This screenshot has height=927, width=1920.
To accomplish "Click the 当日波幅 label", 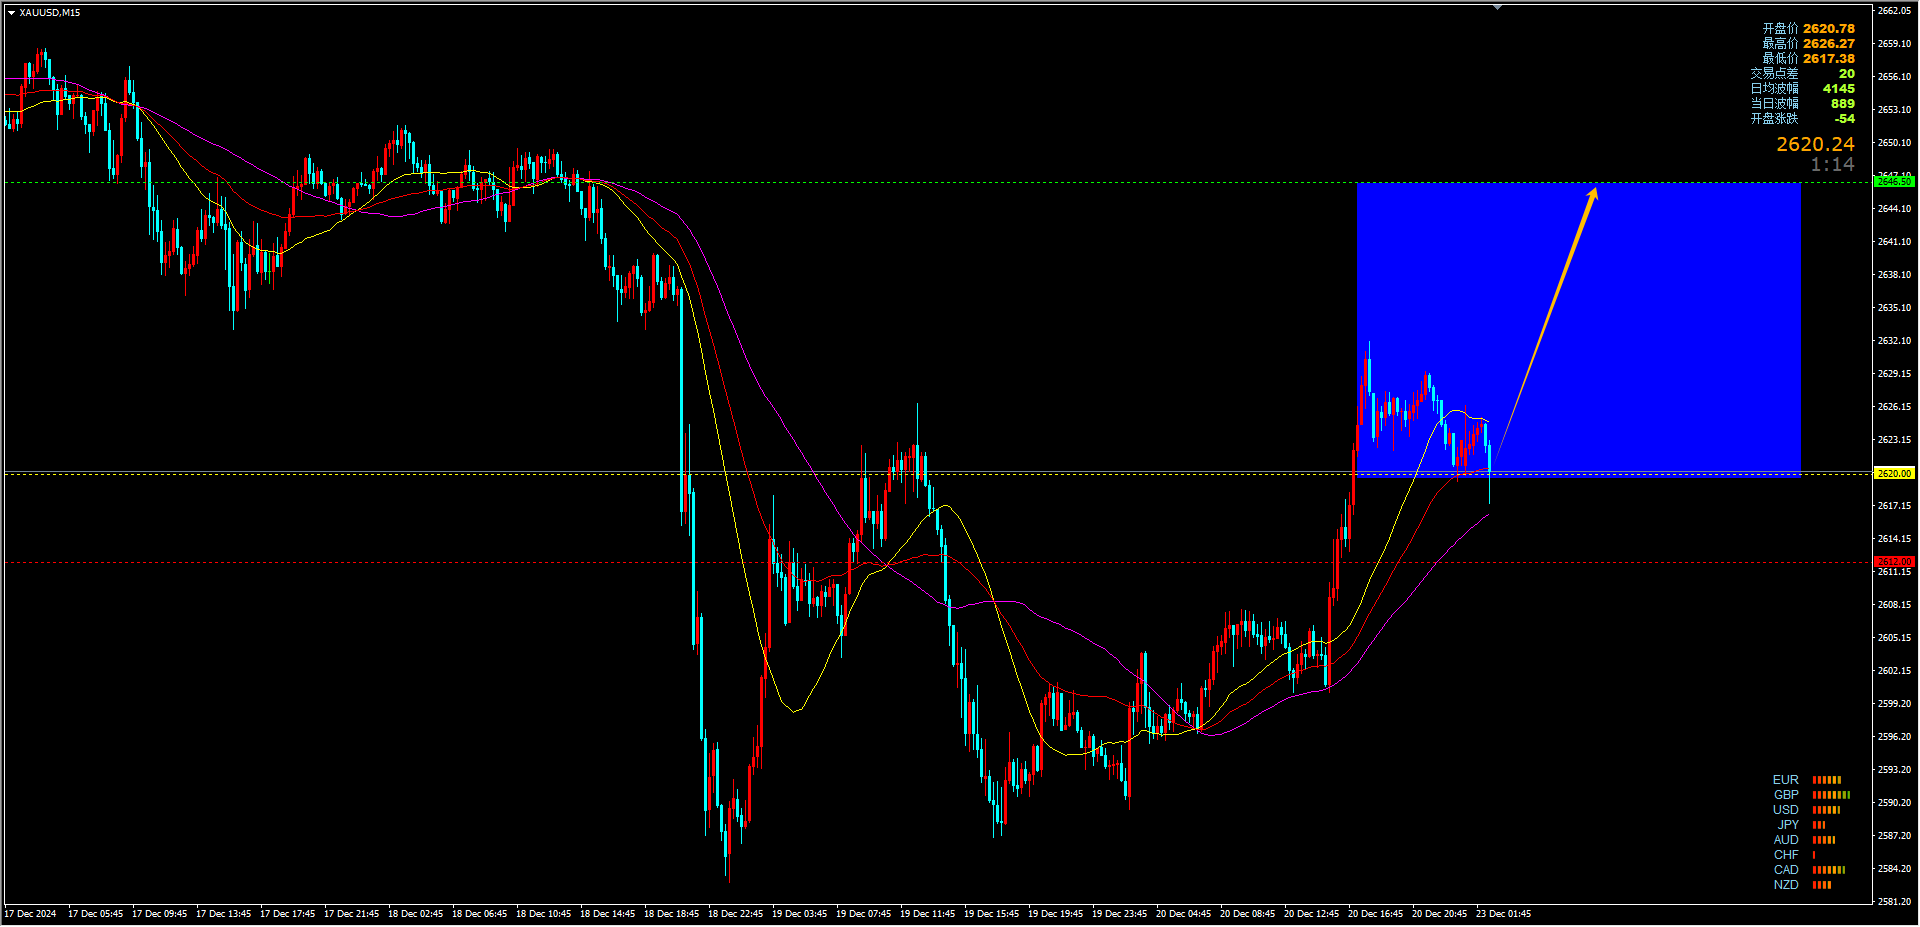I will 1774,104.
